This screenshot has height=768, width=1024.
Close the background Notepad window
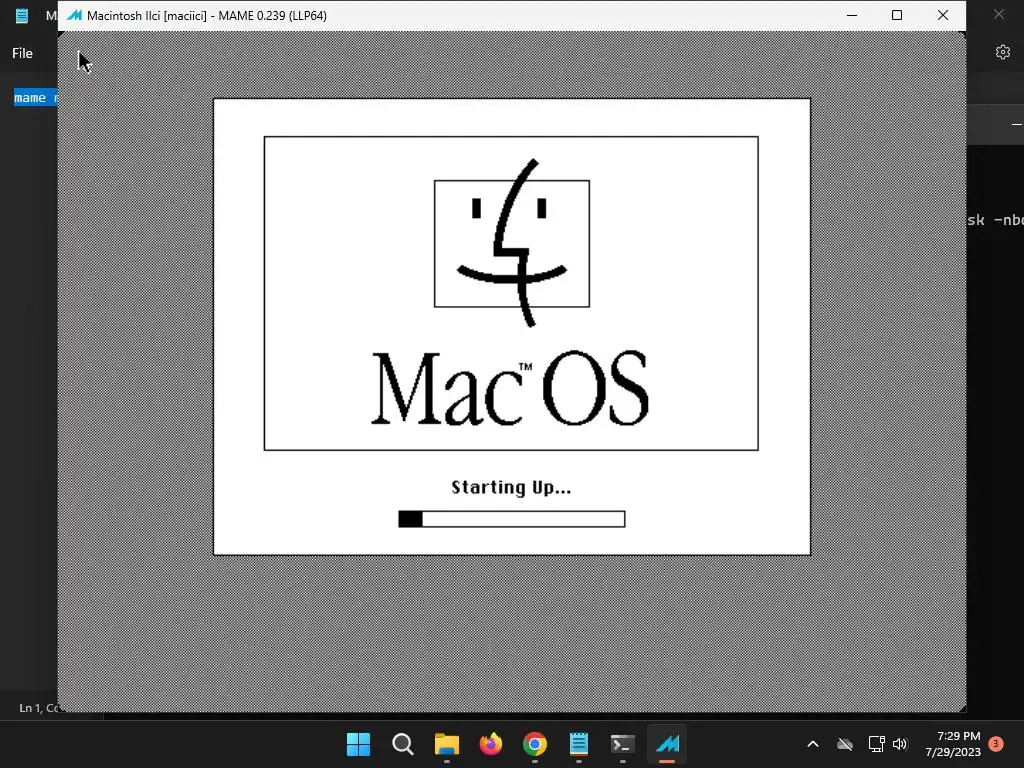999,14
